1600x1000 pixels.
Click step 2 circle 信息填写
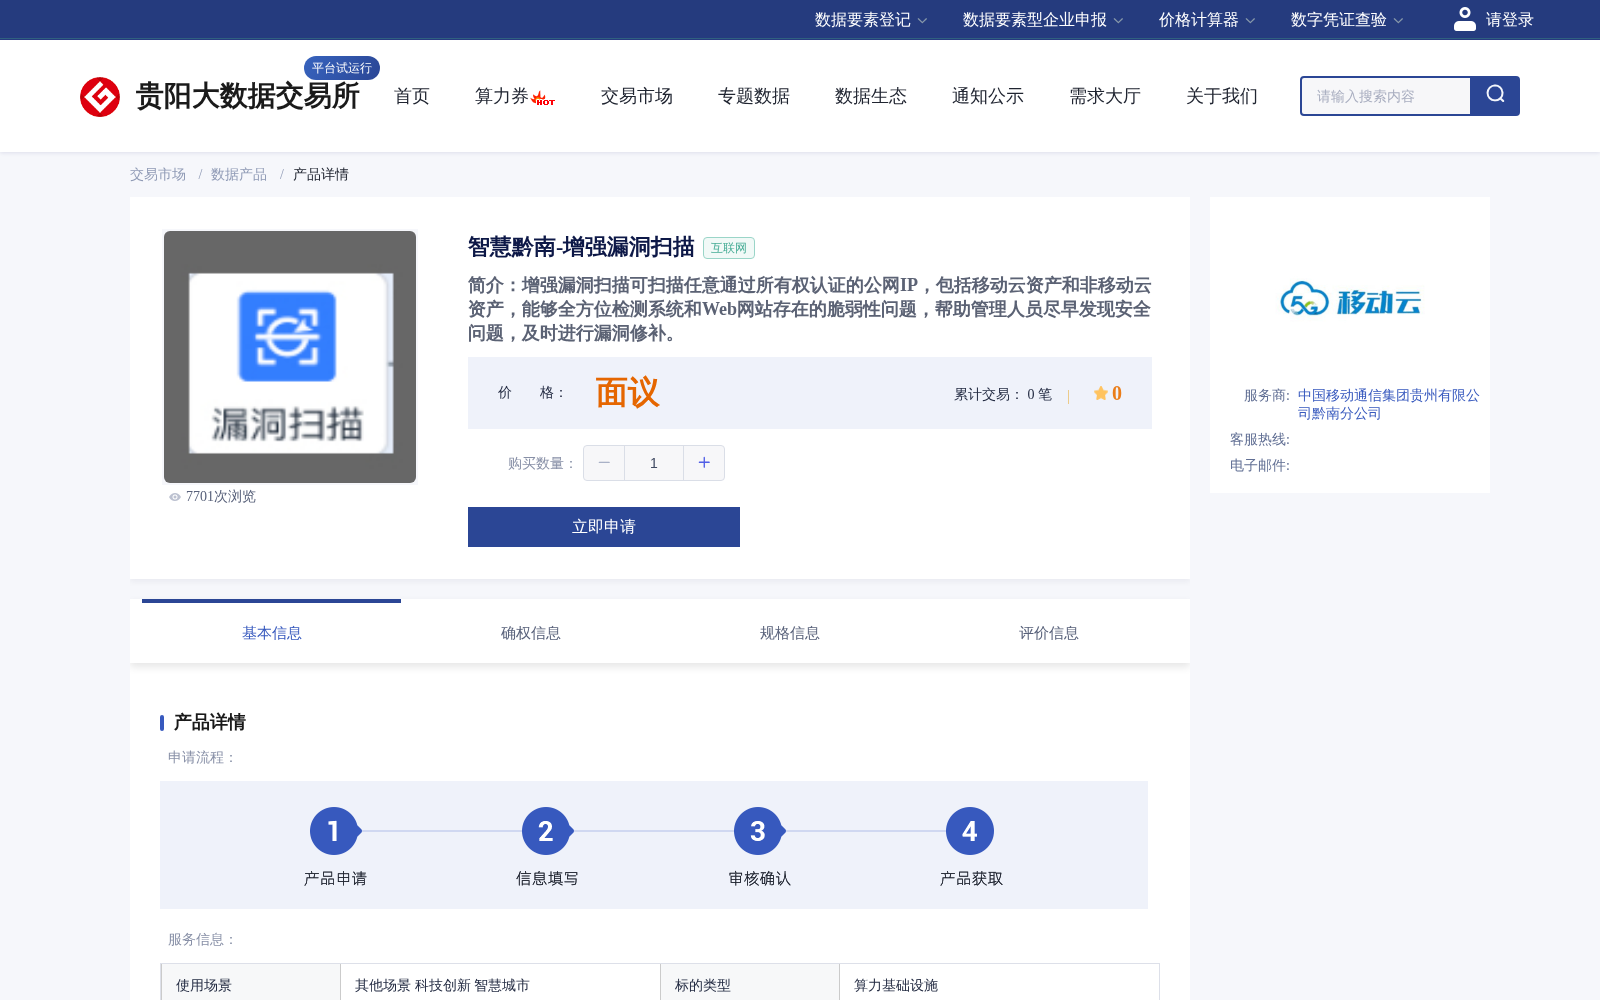coord(546,831)
